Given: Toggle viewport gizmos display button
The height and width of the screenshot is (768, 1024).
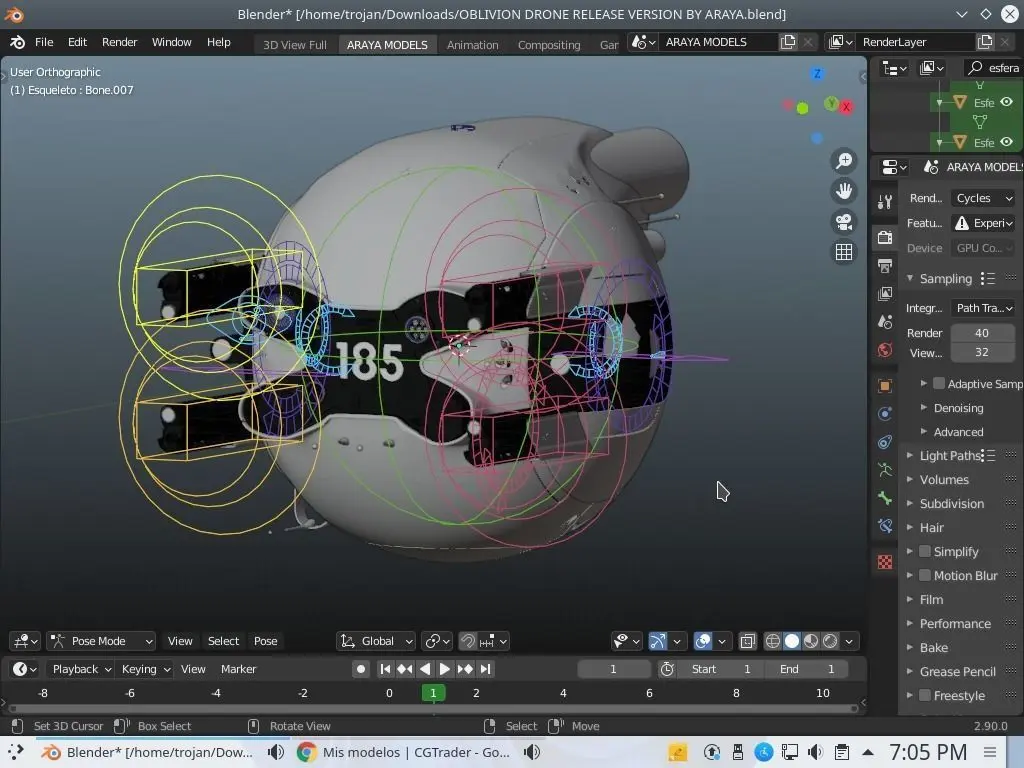Looking at the screenshot, I should click(658, 641).
